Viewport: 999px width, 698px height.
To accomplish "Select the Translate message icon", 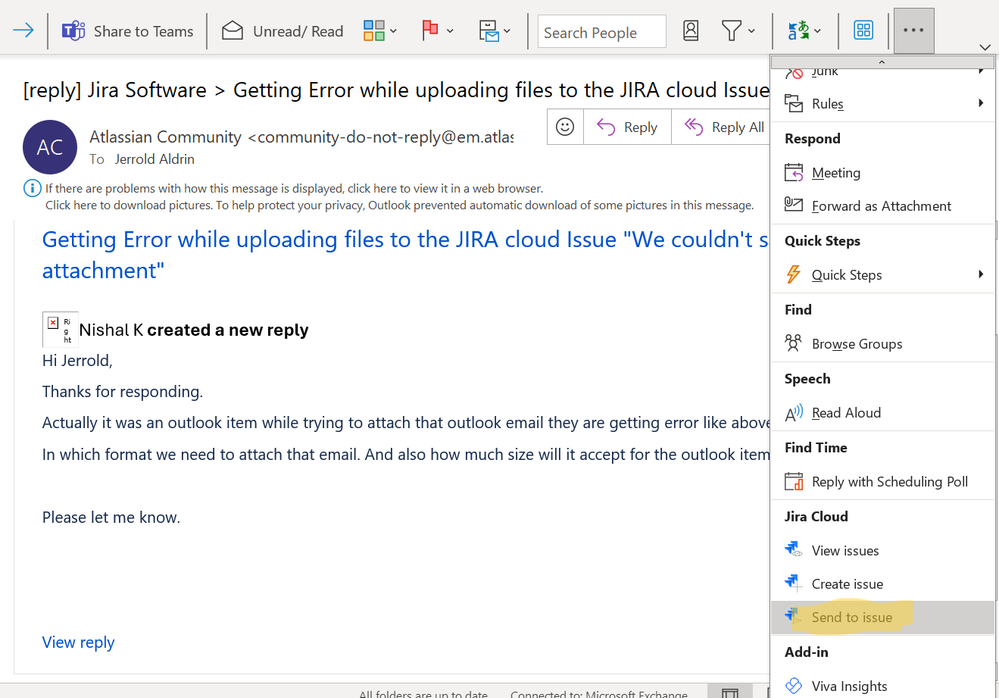I will 800,30.
